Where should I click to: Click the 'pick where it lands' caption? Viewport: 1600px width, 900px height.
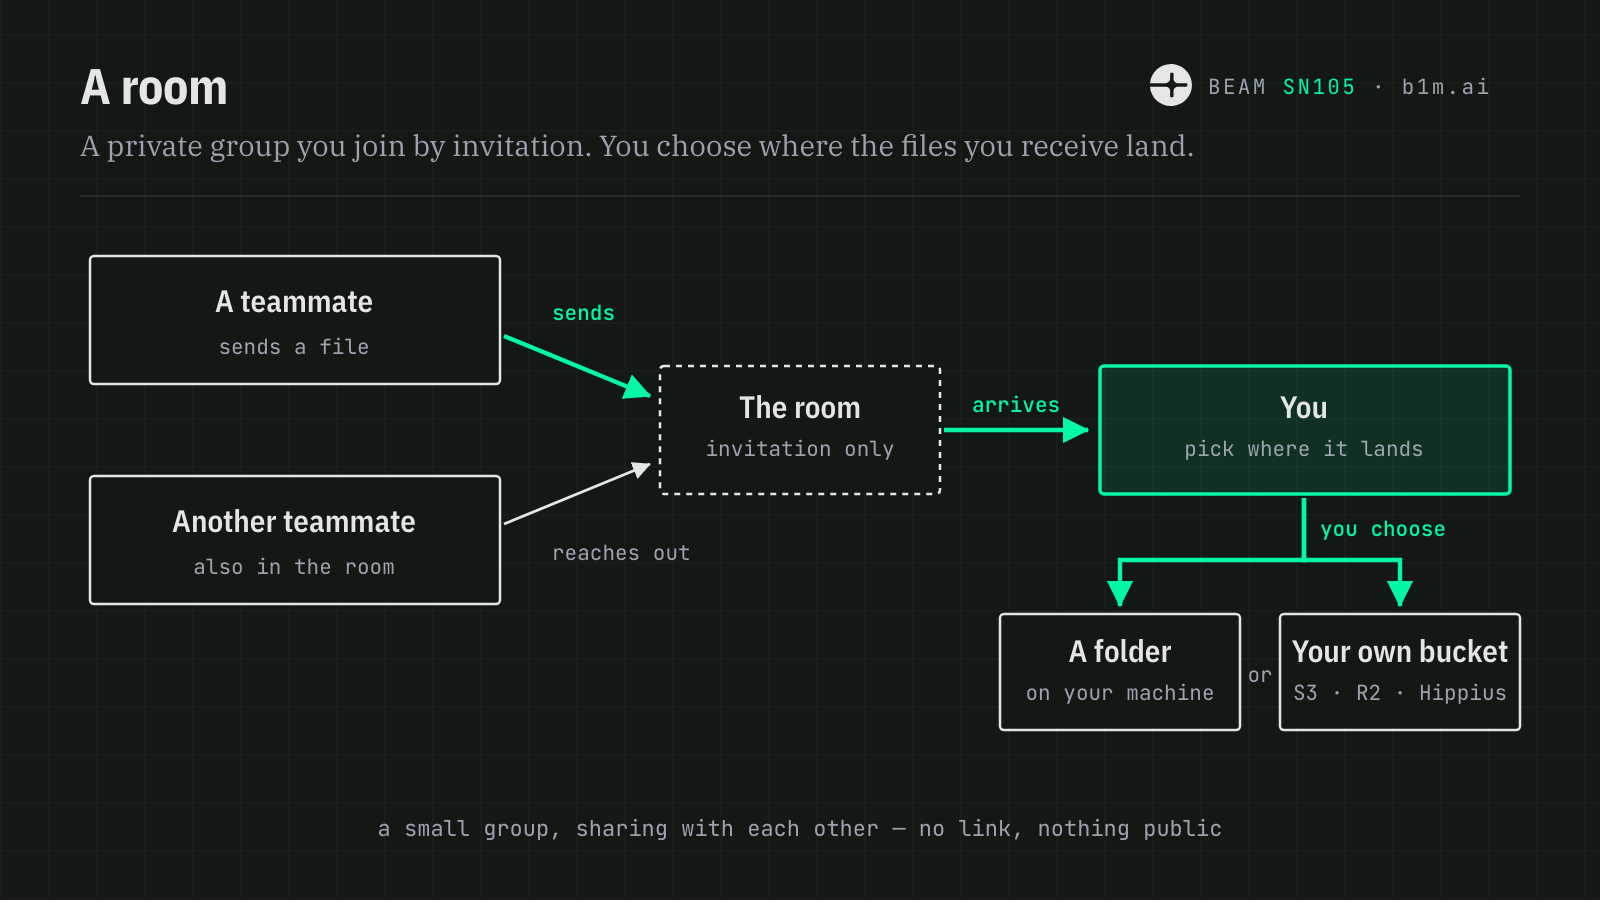pyautogui.click(x=1304, y=449)
